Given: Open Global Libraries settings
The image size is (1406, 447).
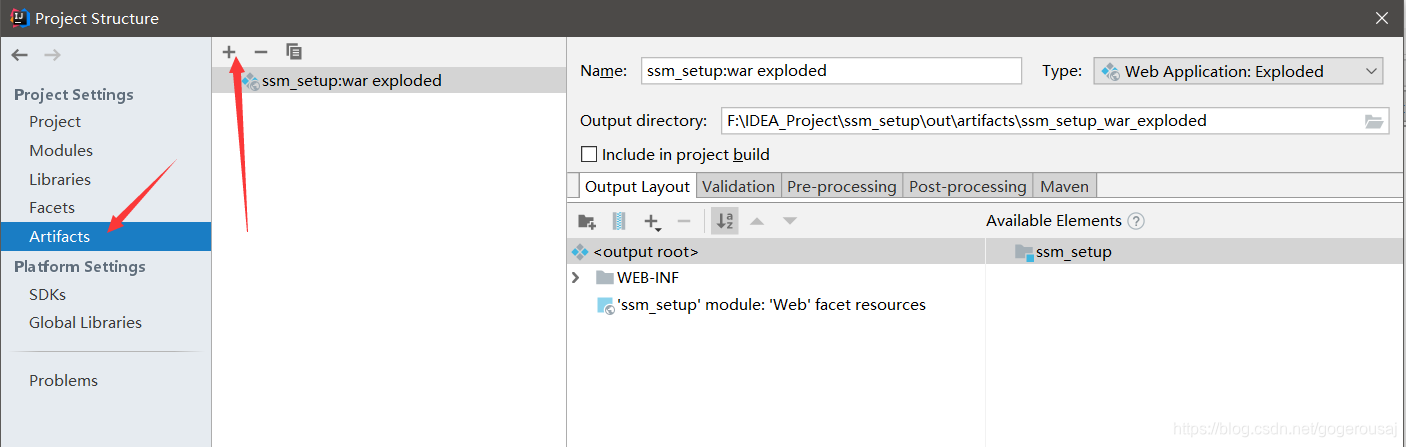Looking at the screenshot, I should coord(85,323).
